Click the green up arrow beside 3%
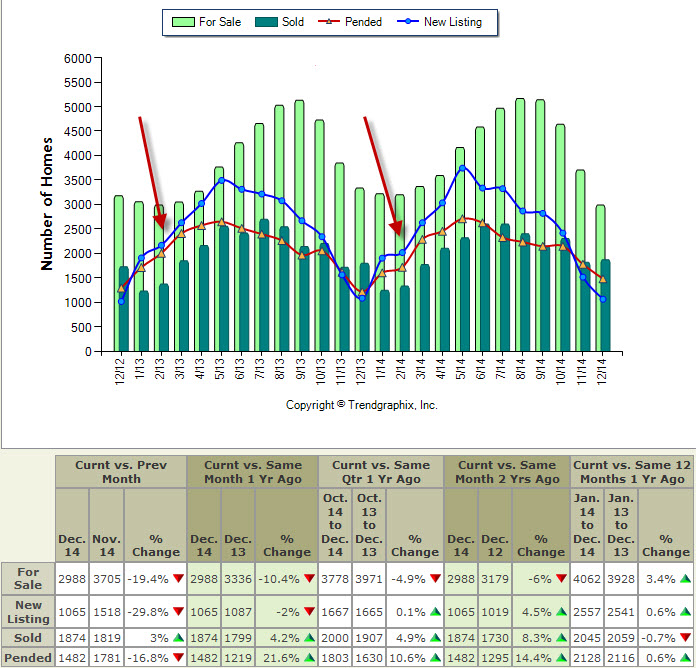Screen dimensions: 696x668 coord(178,637)
